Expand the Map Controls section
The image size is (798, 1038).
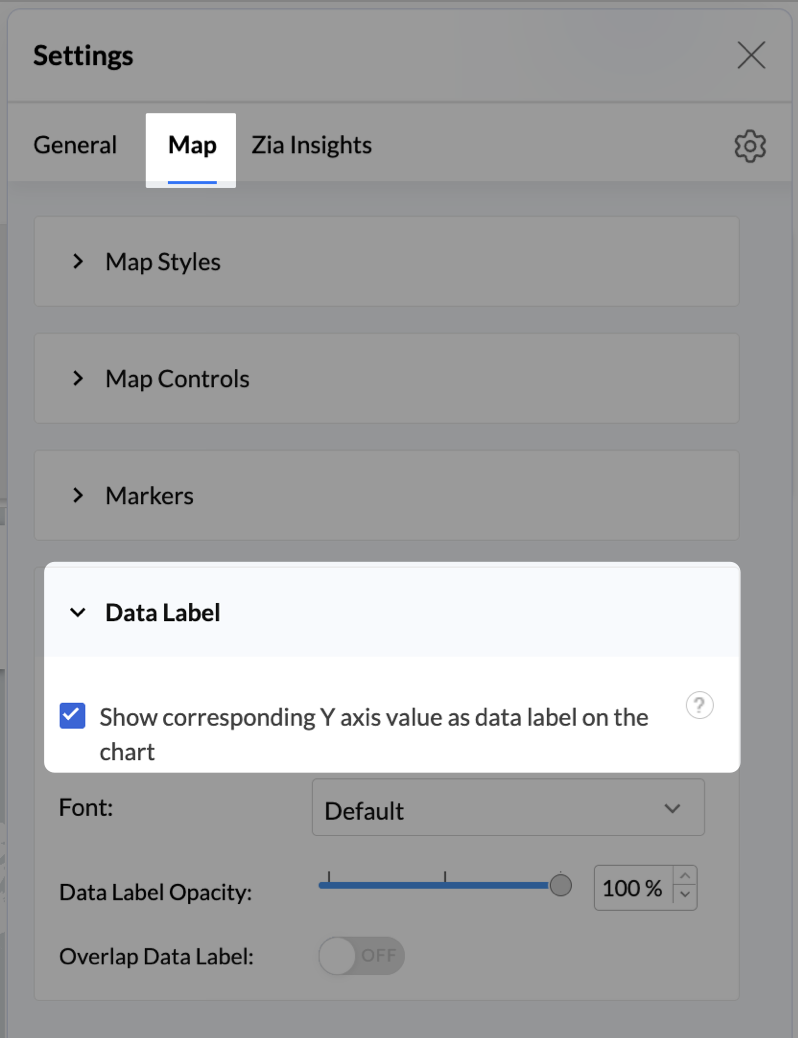click(x=177, y=379)
